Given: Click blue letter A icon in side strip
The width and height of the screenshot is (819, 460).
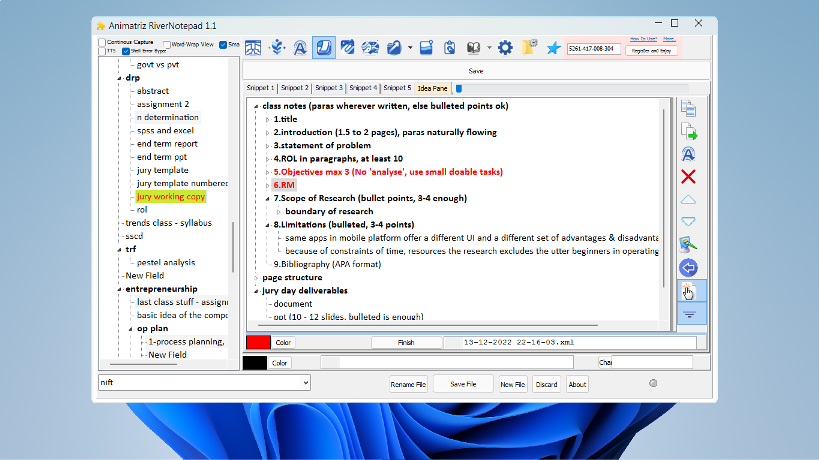Looking at the screenshot, I should point(688,154).
